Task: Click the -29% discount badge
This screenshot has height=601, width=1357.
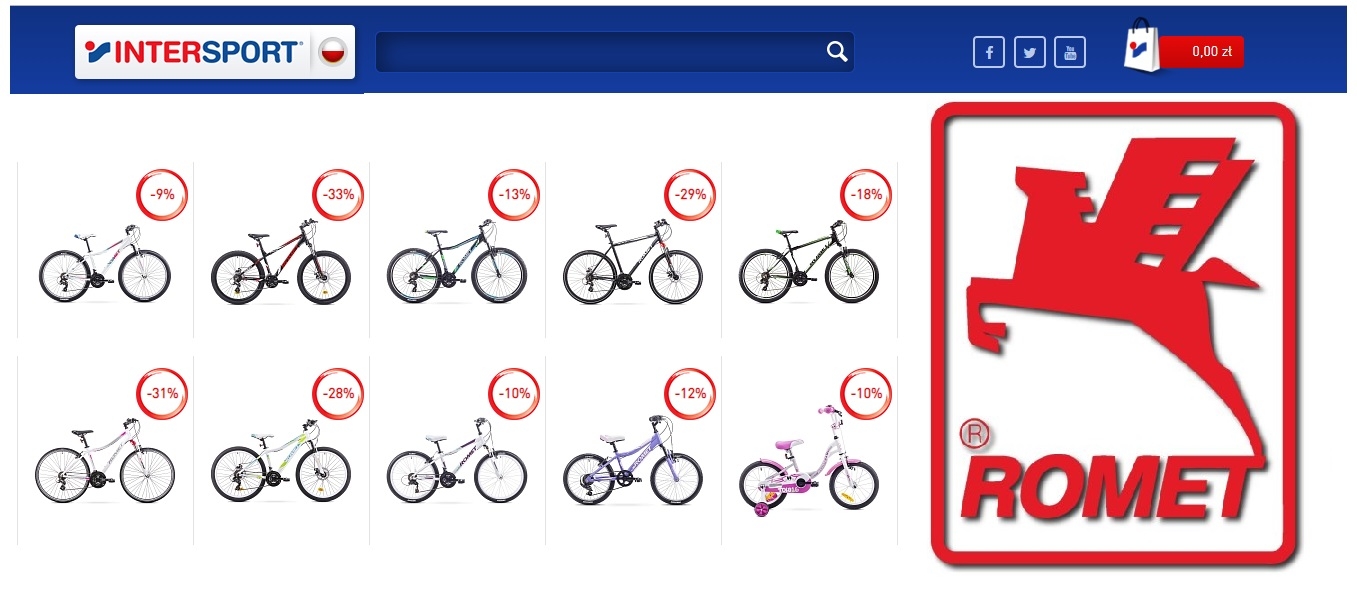Action: click(x=690, y=195)
